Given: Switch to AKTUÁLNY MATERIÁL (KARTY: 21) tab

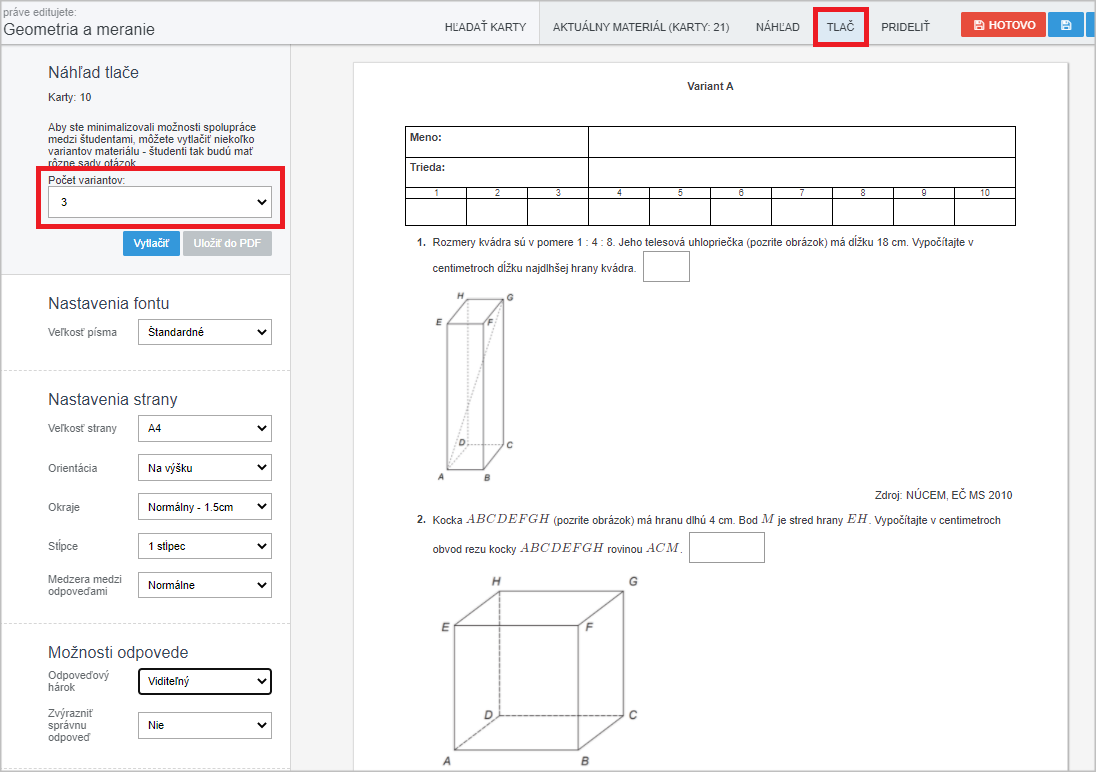Looking at the screenshot, I should [640, 27].
